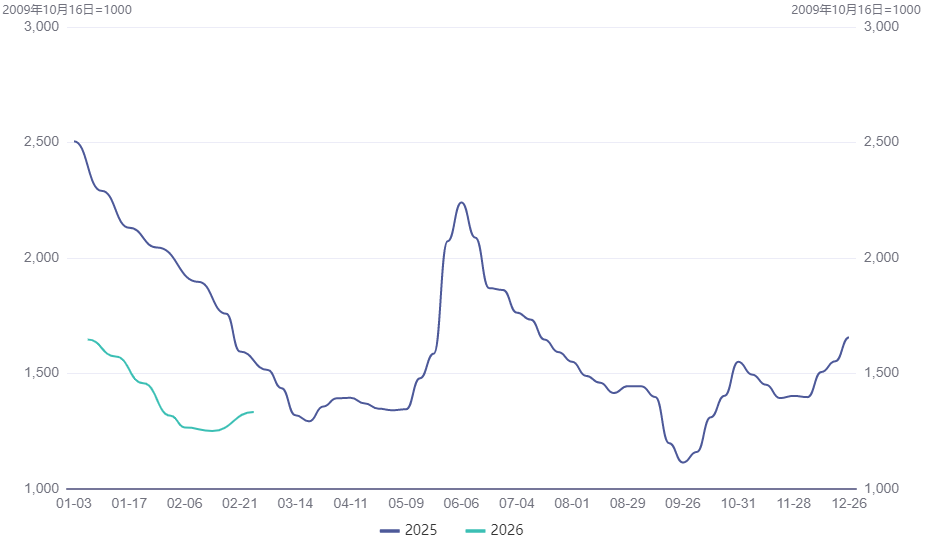The width and height of the screenshot is (926, 550).
Task: Click the top-right 2009年10月16日=1000 axis title
Action: (856, 9)
